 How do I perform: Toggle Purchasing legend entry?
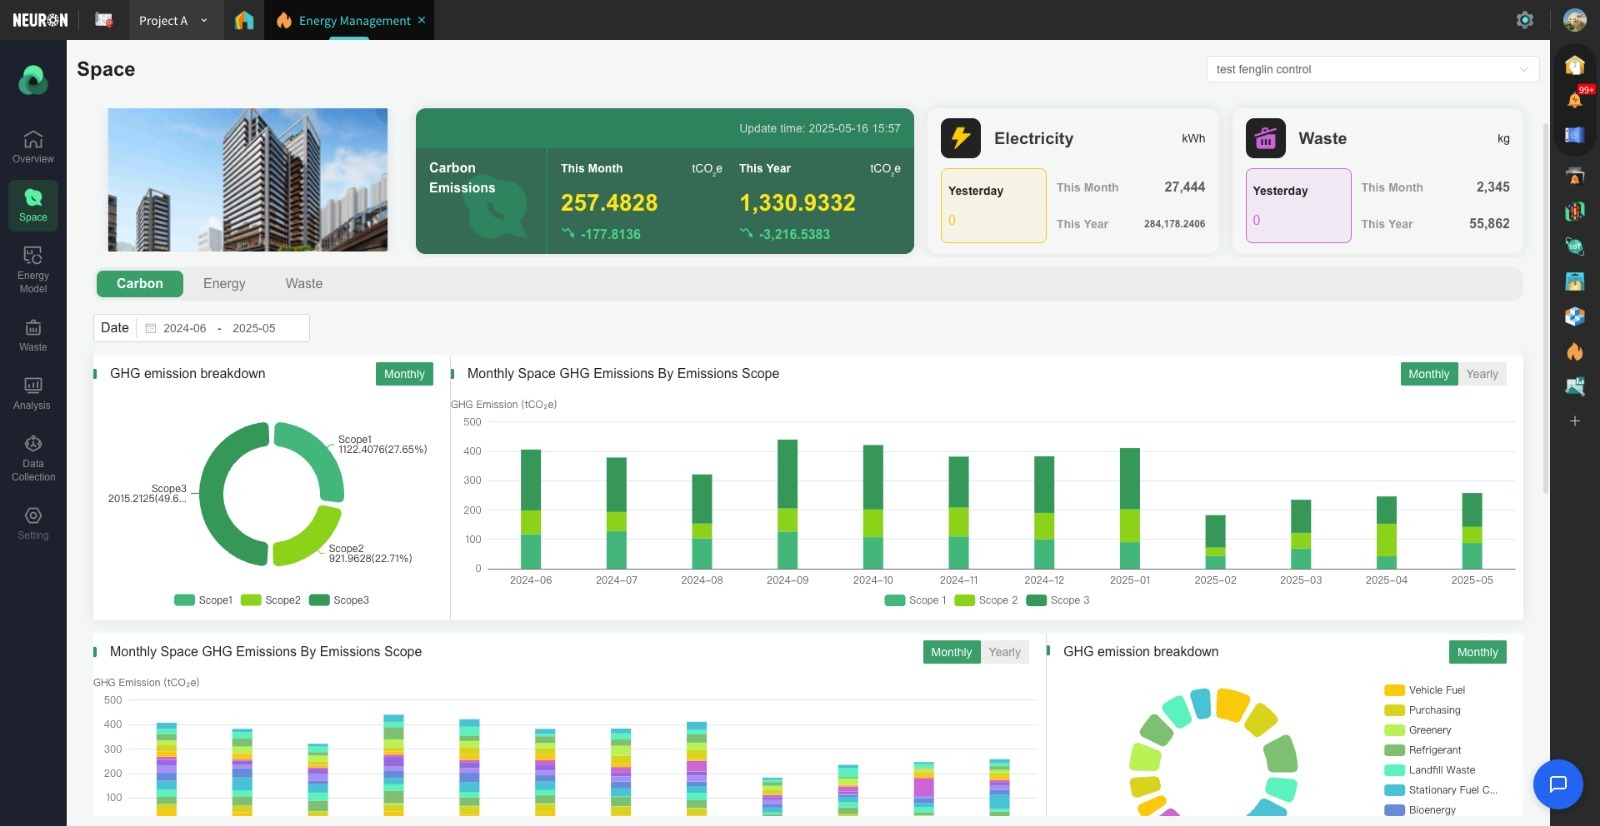[x=1423, y=710]
